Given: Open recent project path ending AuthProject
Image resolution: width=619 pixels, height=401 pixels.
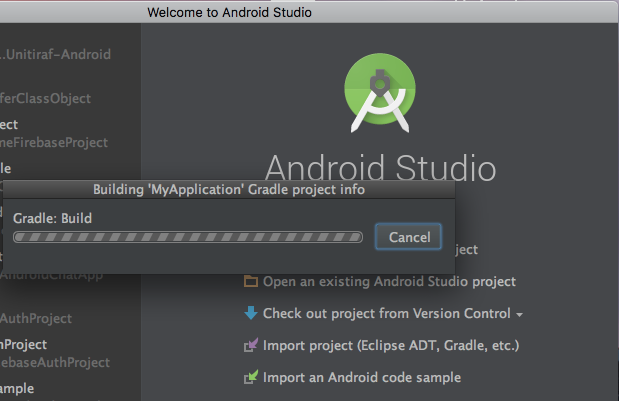Looking at the screenshot, I should tap(36, 319).
